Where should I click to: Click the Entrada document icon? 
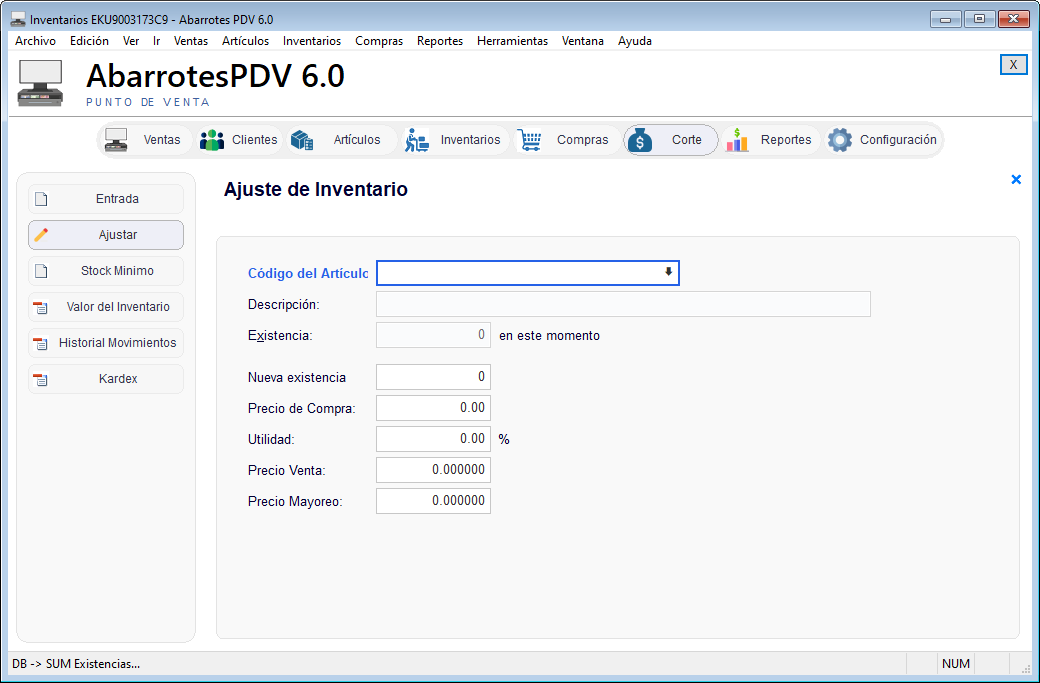(x=41, y=199)
